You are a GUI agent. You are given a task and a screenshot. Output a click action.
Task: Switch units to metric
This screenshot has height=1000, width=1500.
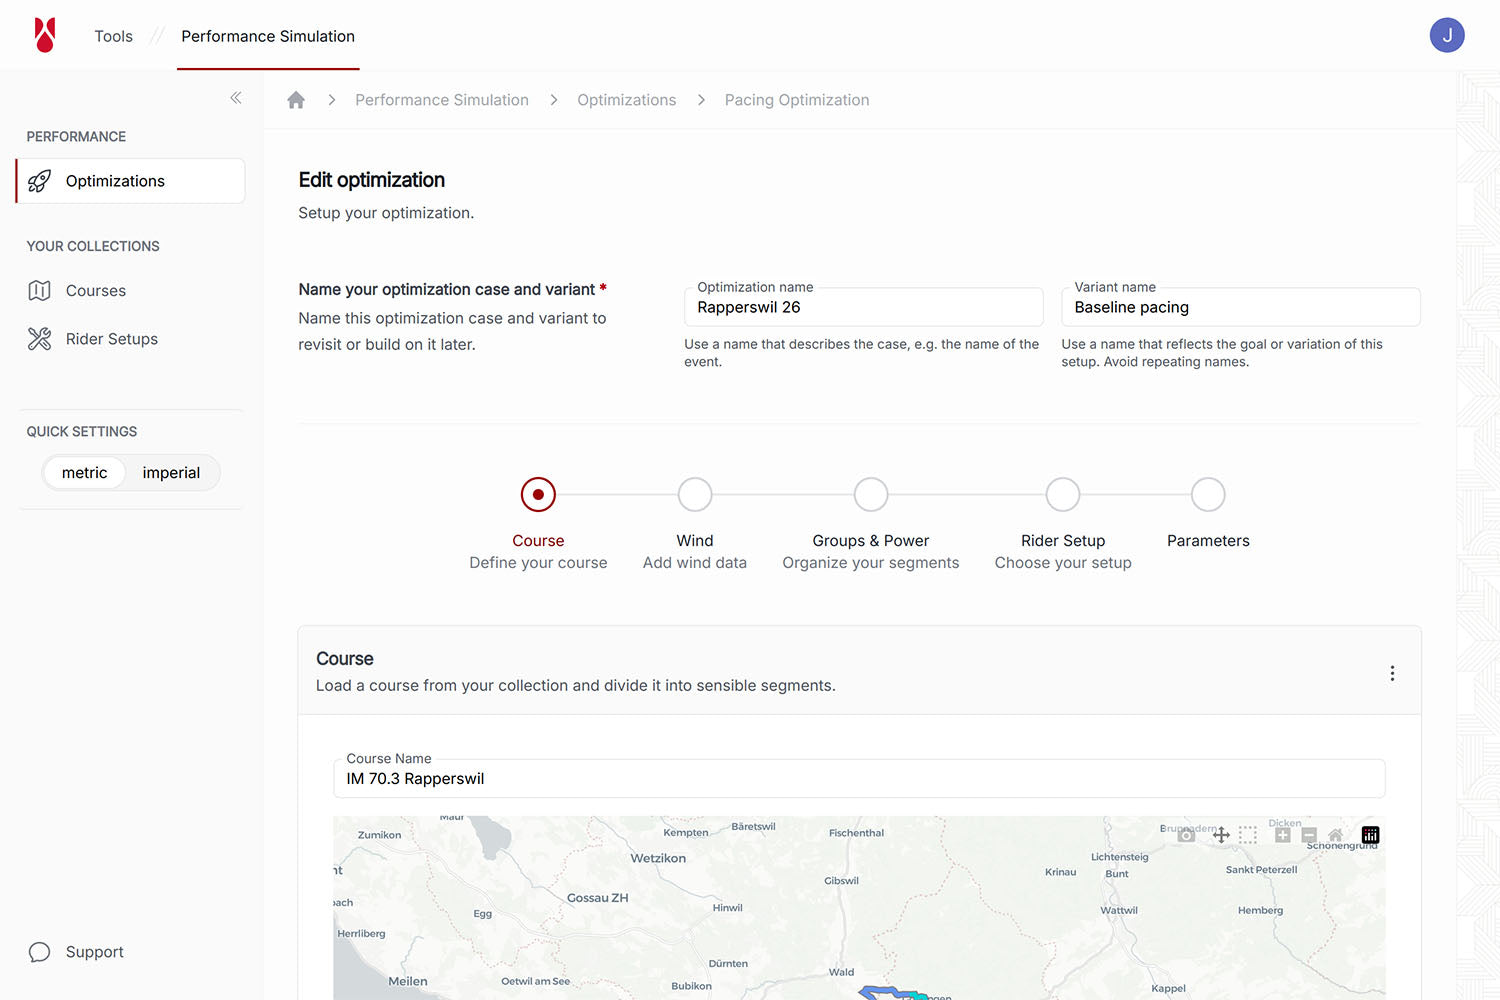coord(84,473)
